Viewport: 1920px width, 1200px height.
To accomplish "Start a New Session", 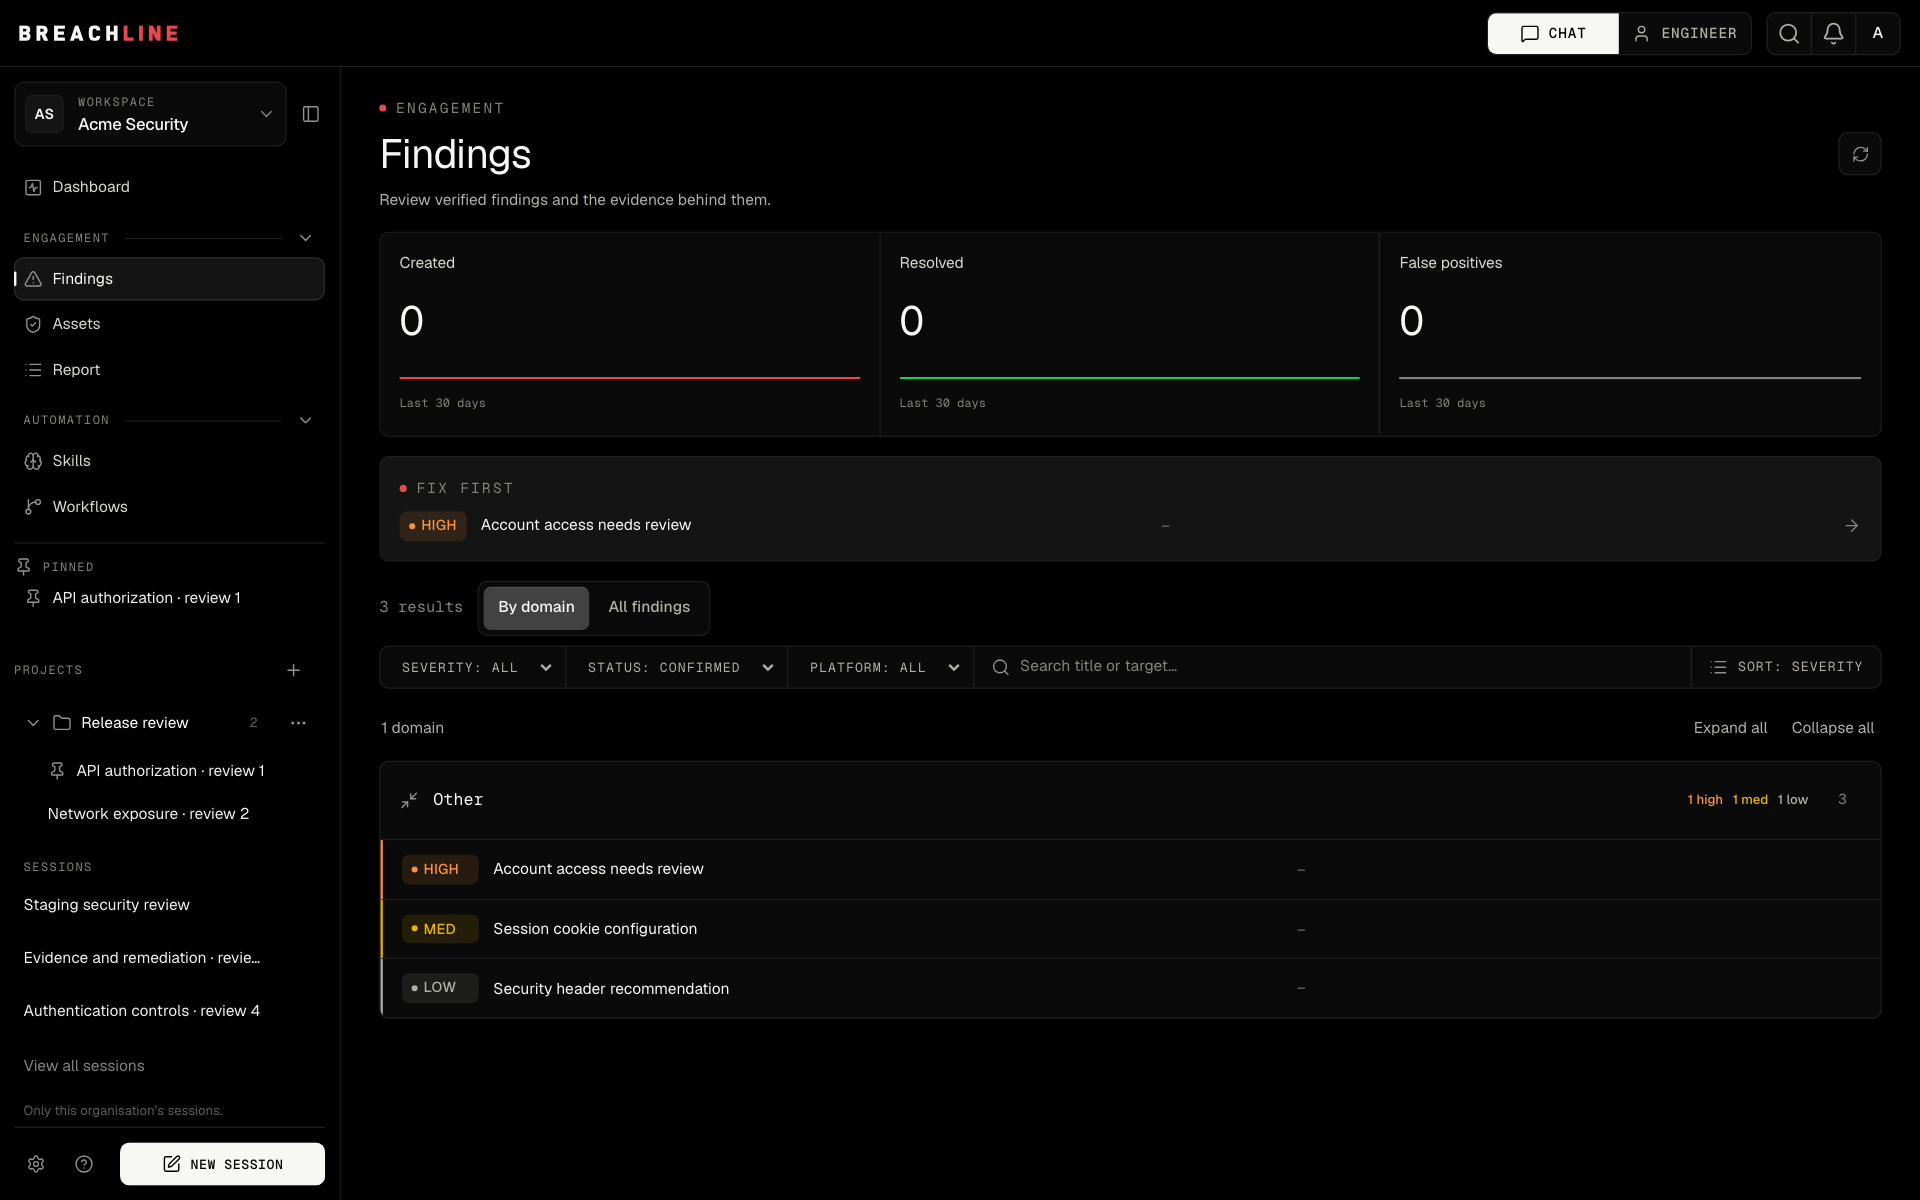I will click(x=222, y=1164).
